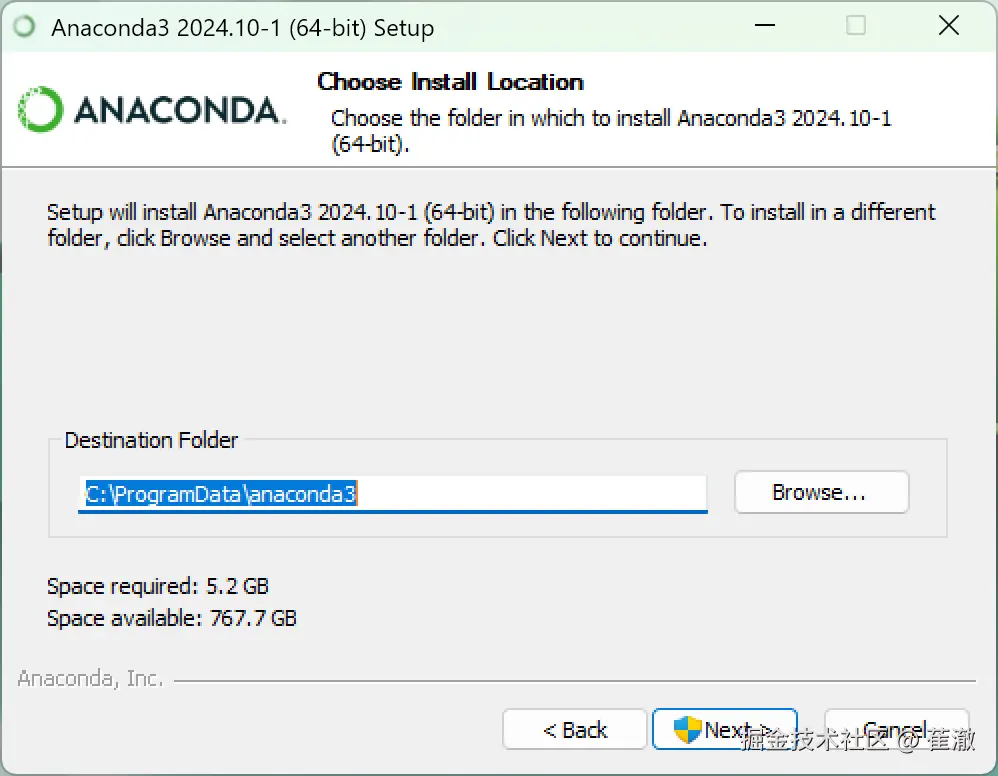Click the maximize window control
998x776 pixels.
(856, 25)
